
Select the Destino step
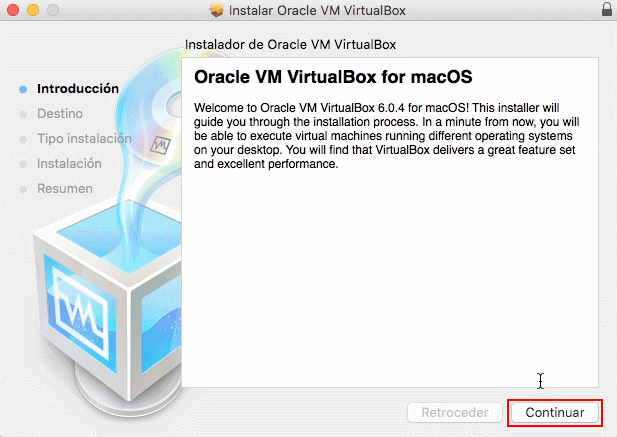pos(60,114)
